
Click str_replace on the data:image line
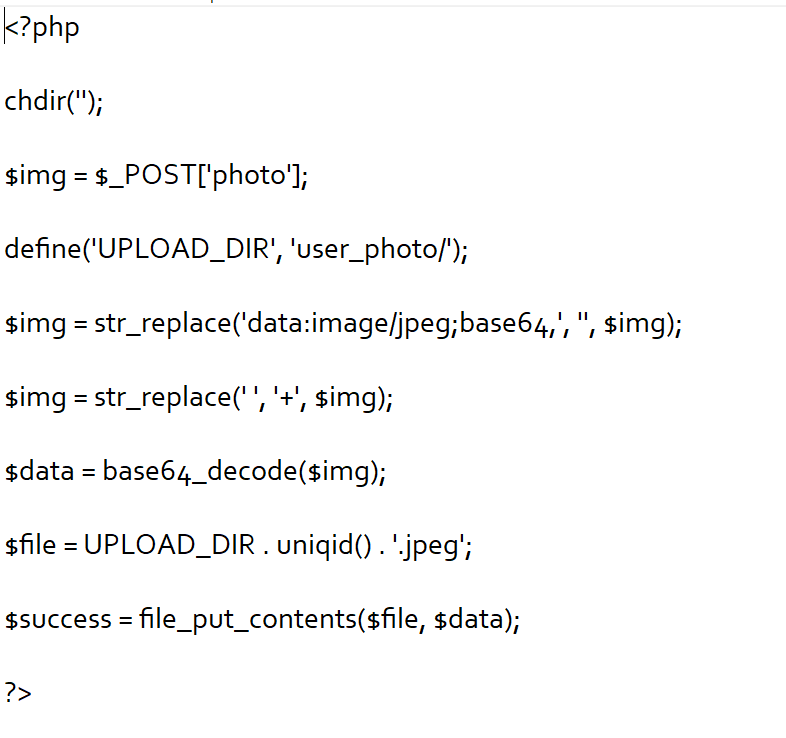pyautogui.click(x=163, y=323)
